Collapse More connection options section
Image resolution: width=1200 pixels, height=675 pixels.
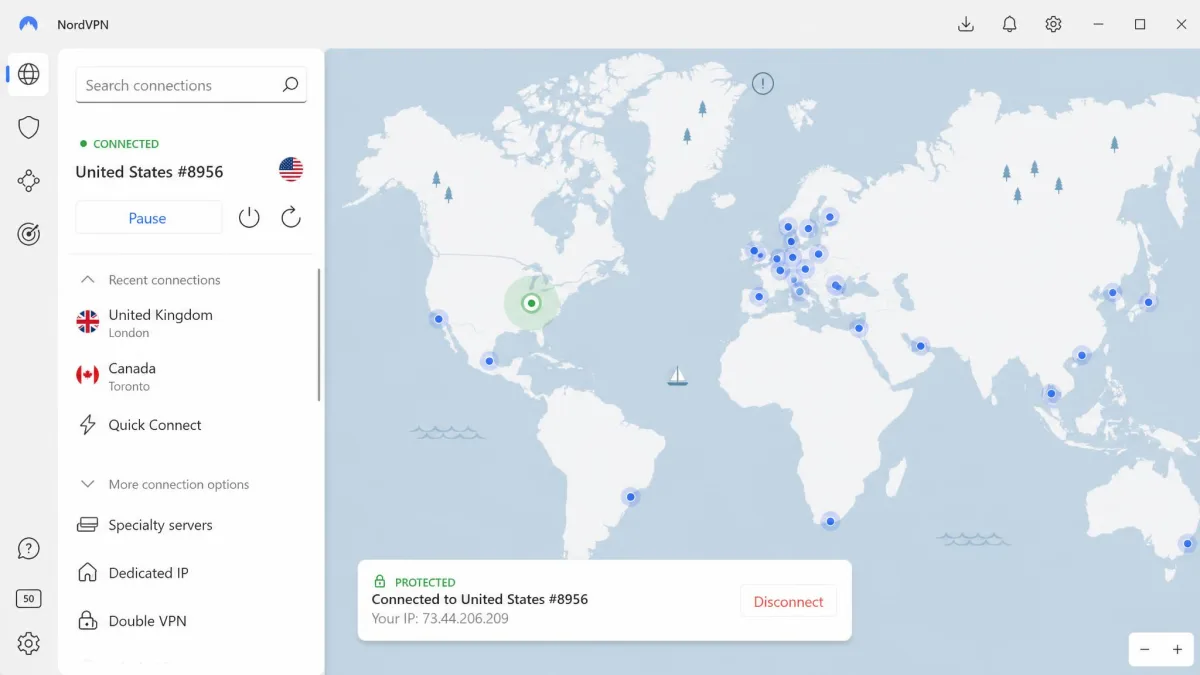[87, 484]
